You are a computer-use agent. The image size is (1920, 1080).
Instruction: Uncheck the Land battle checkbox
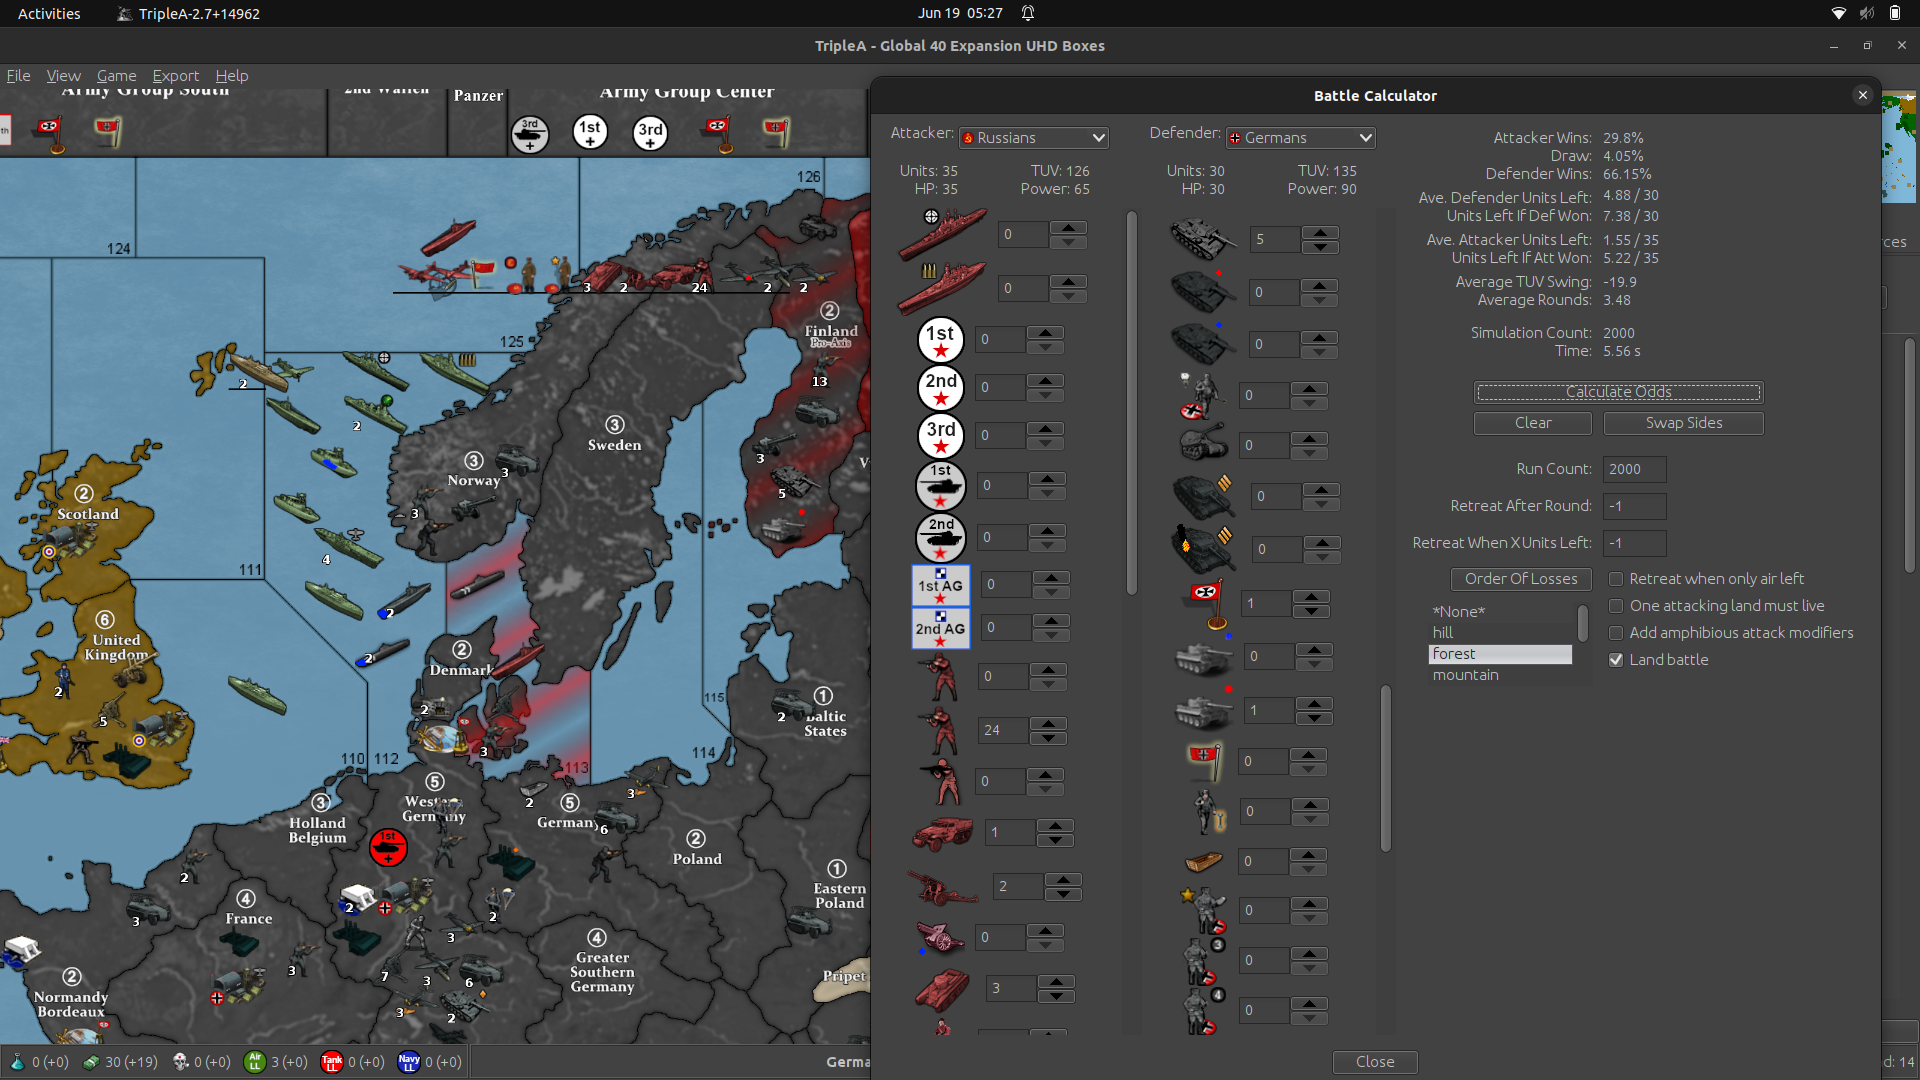(x=1615, y=660)
